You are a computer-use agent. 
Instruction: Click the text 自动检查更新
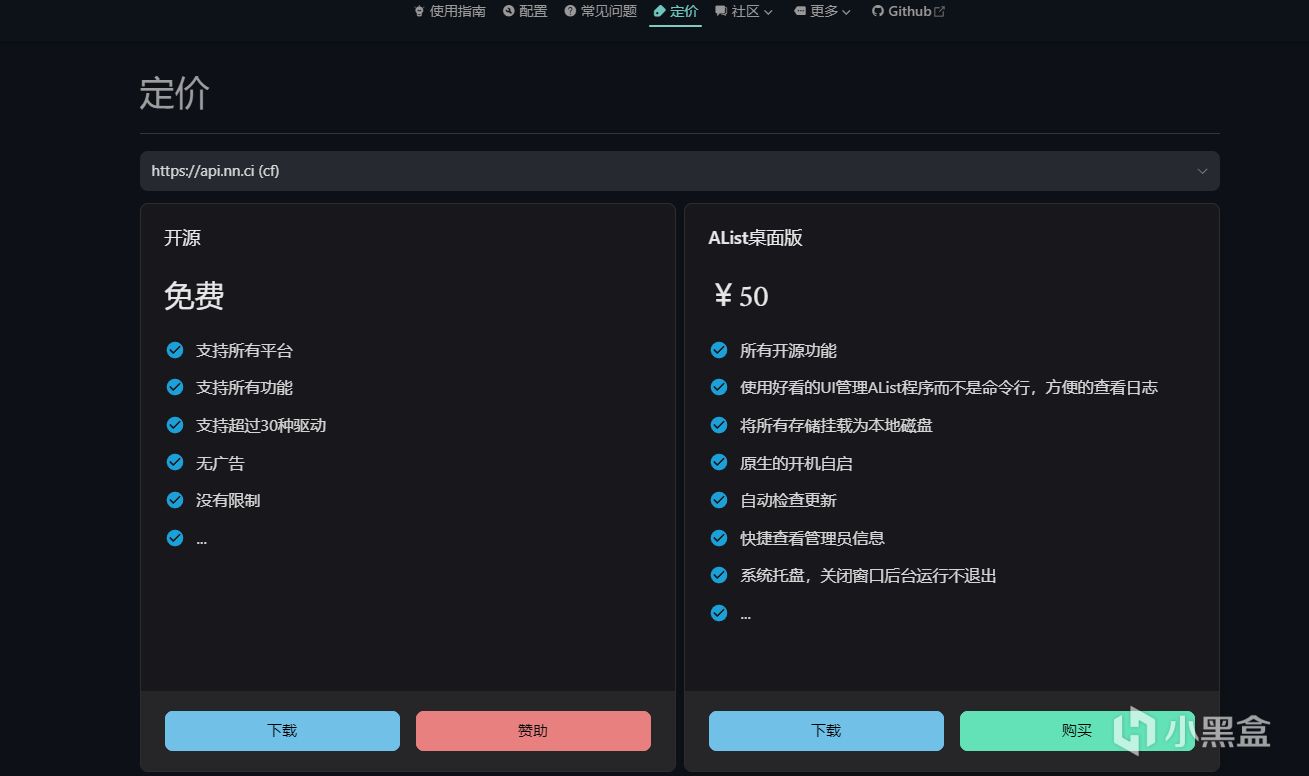[788, 500]
